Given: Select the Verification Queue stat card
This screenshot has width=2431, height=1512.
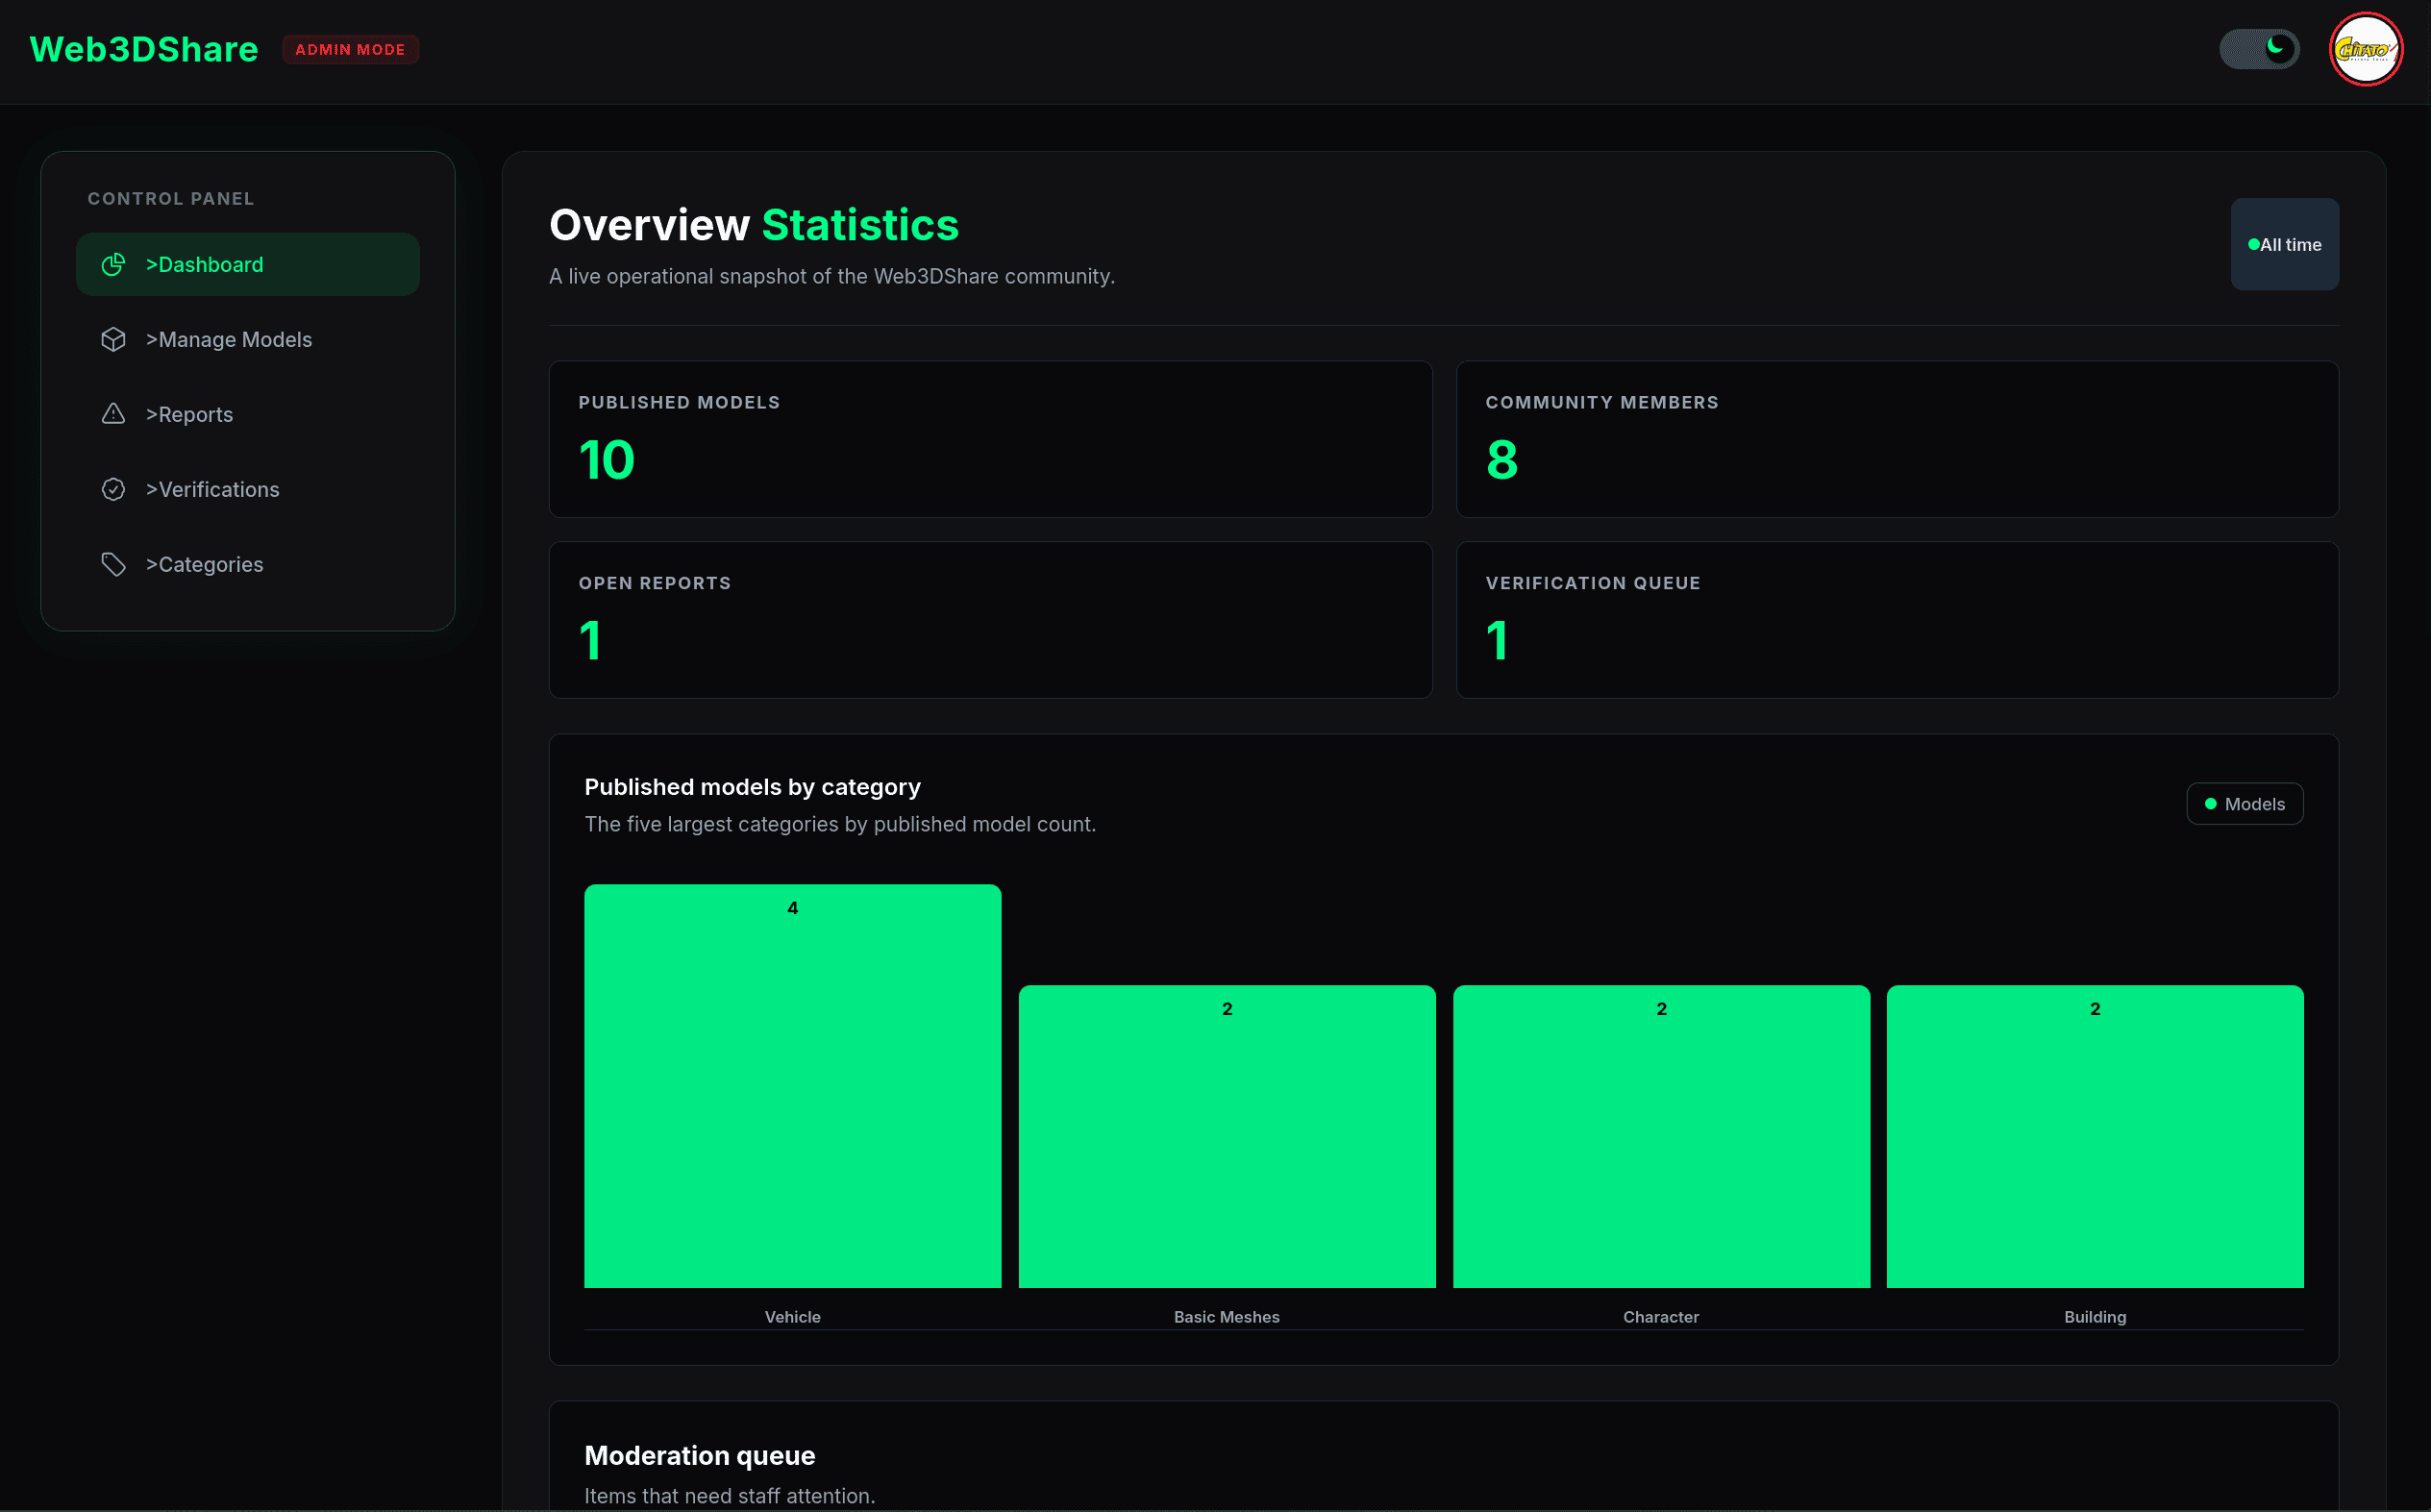Looking at the screenshot, I should [1897, 620].
